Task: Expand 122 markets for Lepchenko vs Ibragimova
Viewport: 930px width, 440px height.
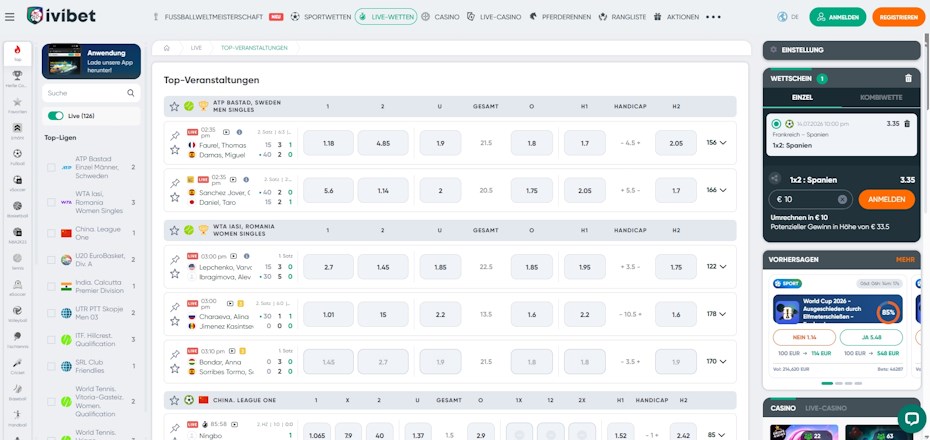Action: coord(716,267)
